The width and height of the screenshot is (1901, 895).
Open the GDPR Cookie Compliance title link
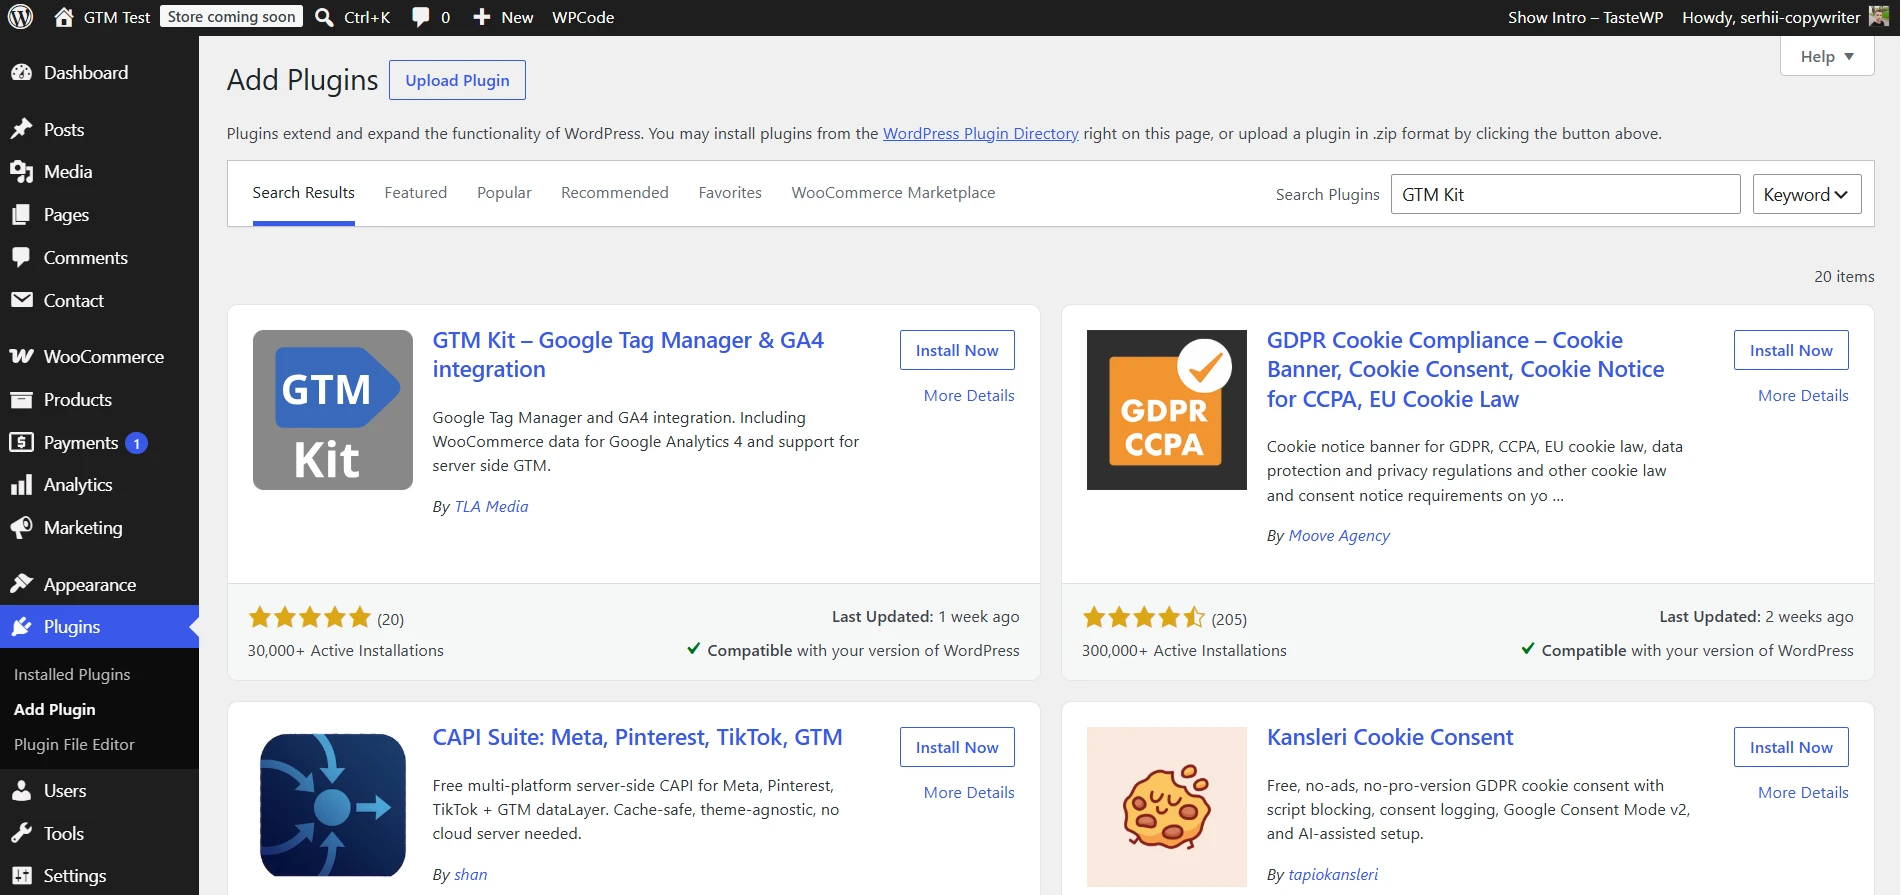coord(1465,370)
